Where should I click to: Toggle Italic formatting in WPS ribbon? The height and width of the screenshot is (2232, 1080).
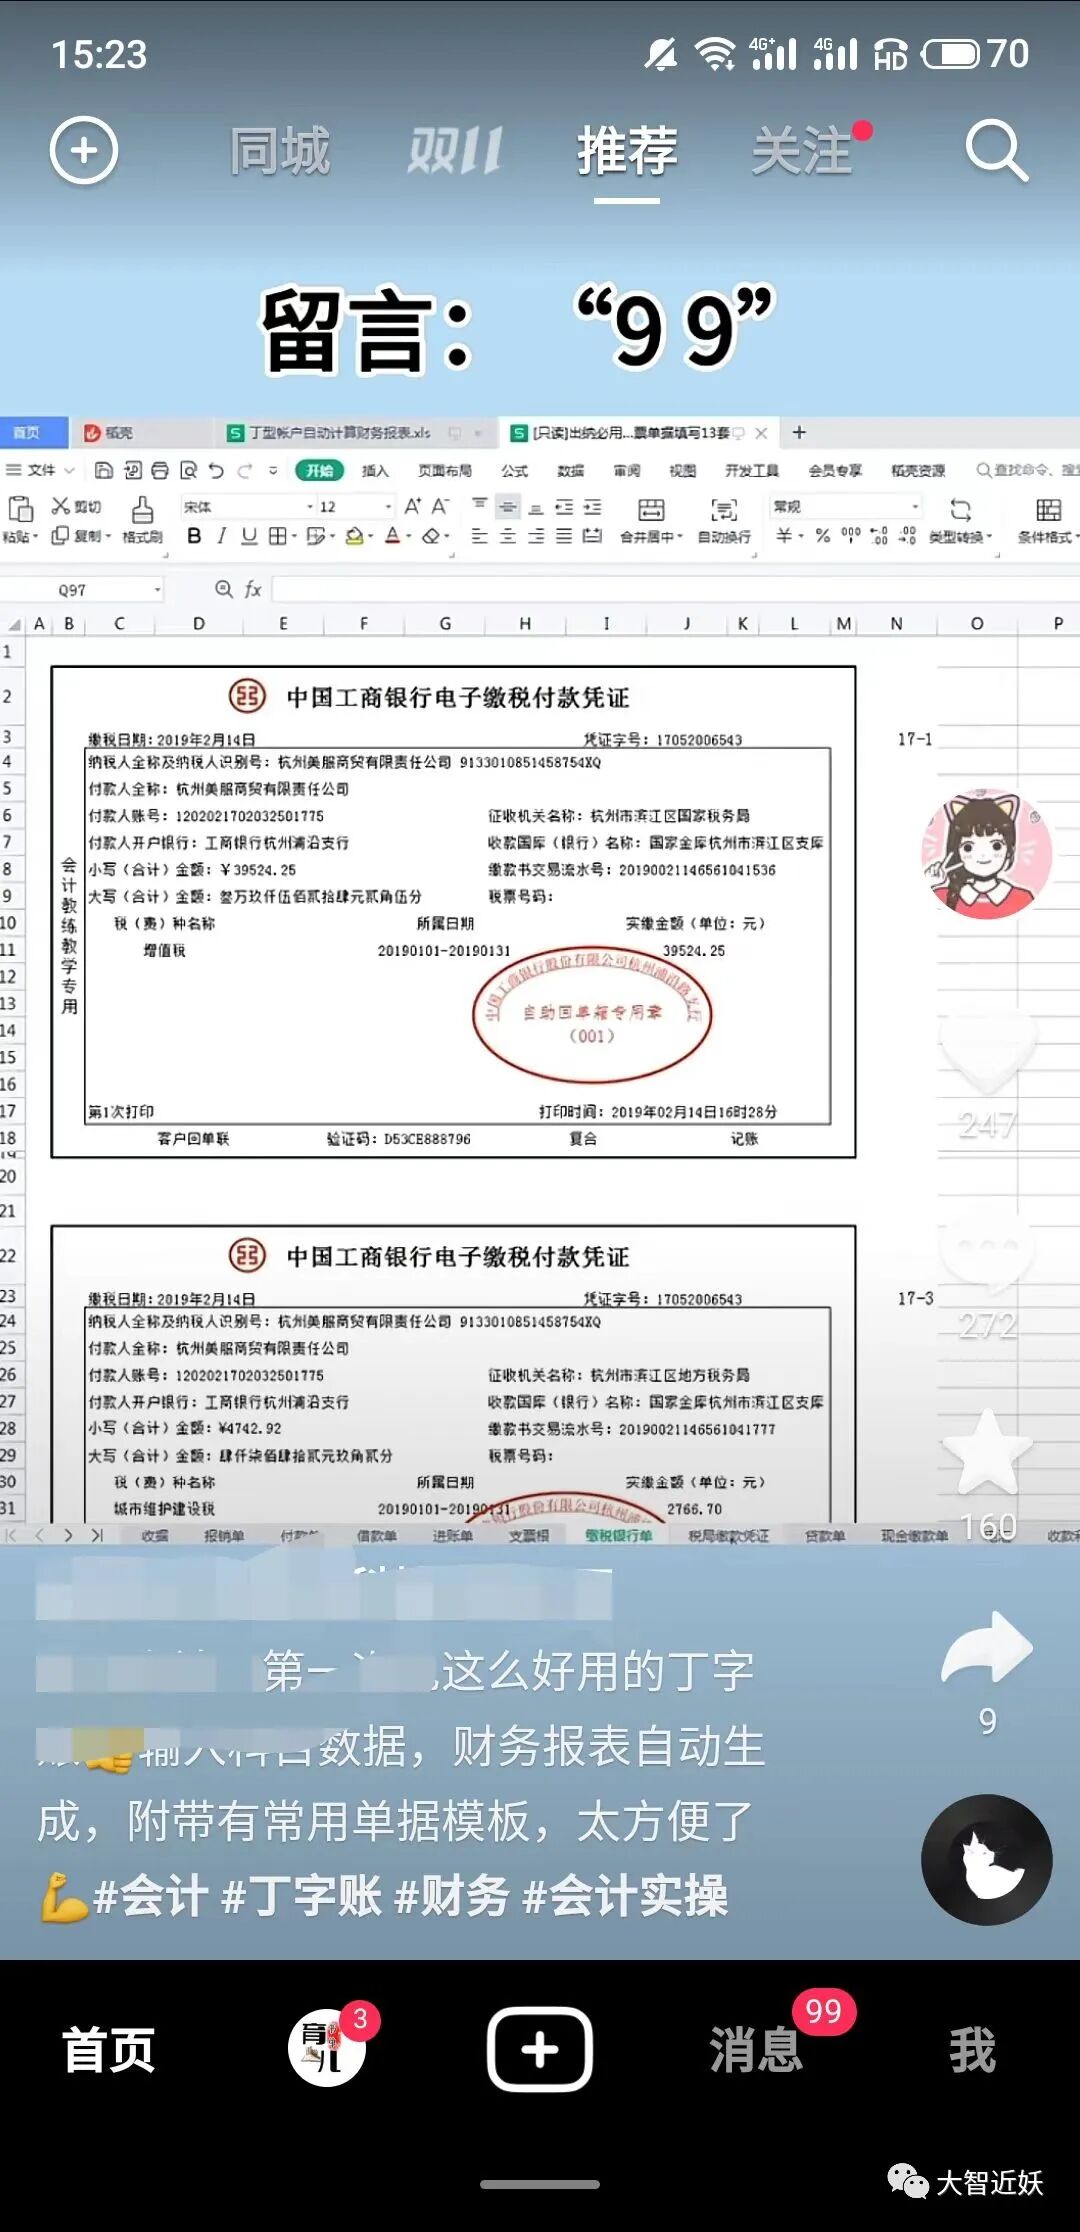[222, 536]
